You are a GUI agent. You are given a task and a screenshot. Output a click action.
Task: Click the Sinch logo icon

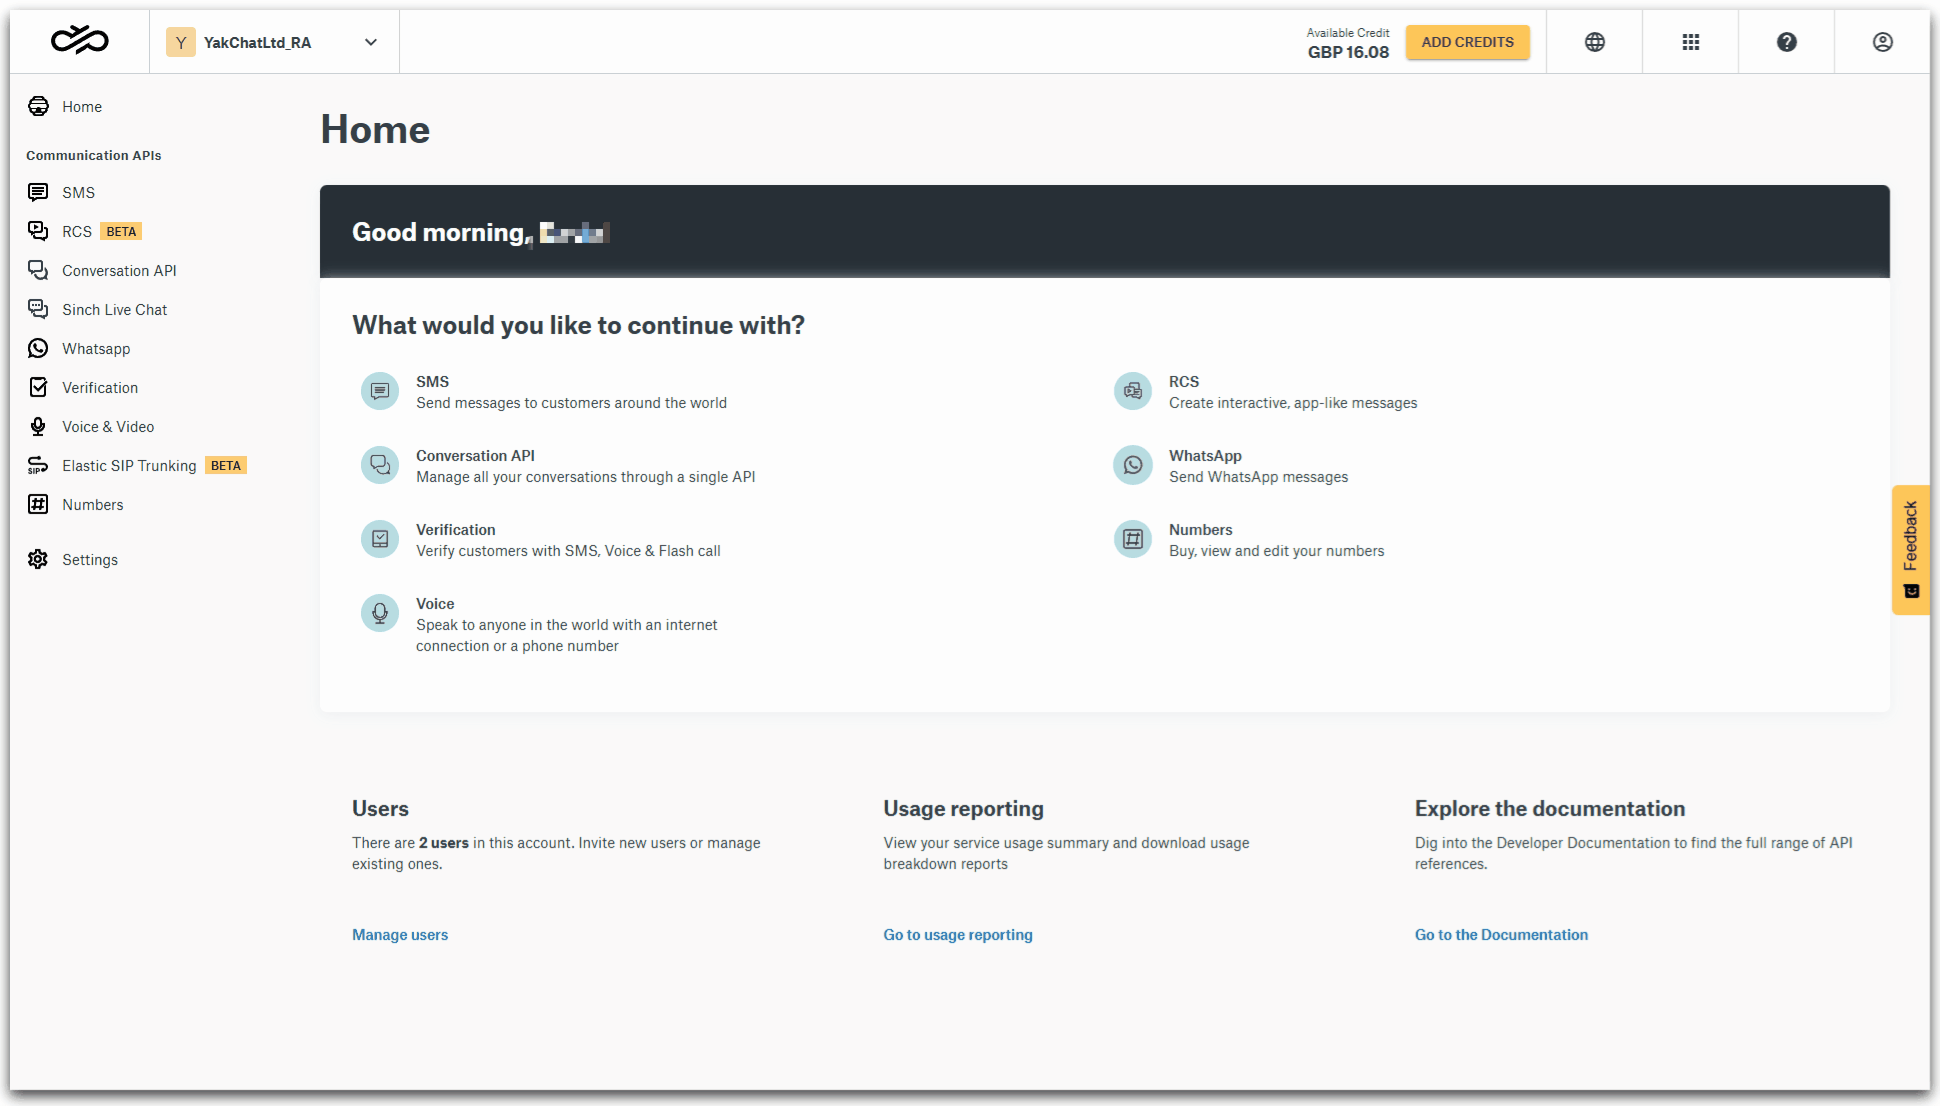coord(80,41)
